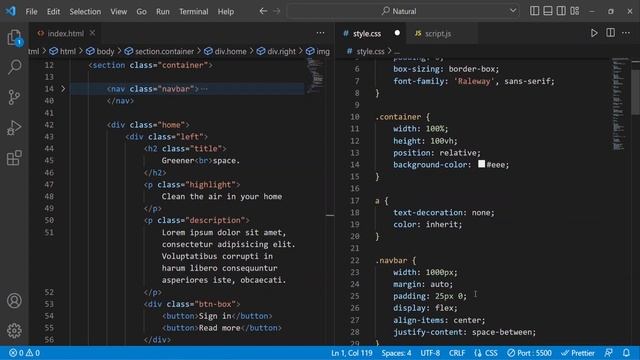Go forward with the right arrow
Screen dimensions: 640x360
click(x=277, y=11)
